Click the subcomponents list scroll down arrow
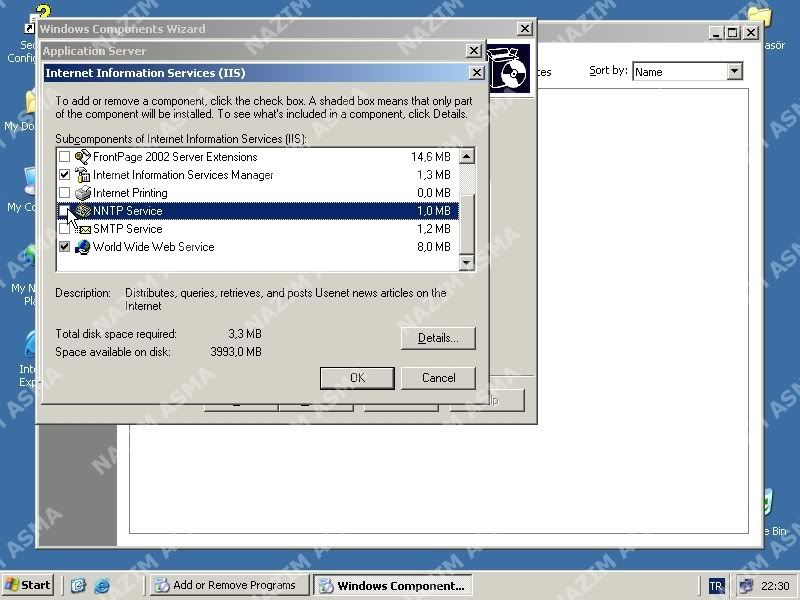The image size is (800, 600). pyautogui.click(x=466, y=263)
